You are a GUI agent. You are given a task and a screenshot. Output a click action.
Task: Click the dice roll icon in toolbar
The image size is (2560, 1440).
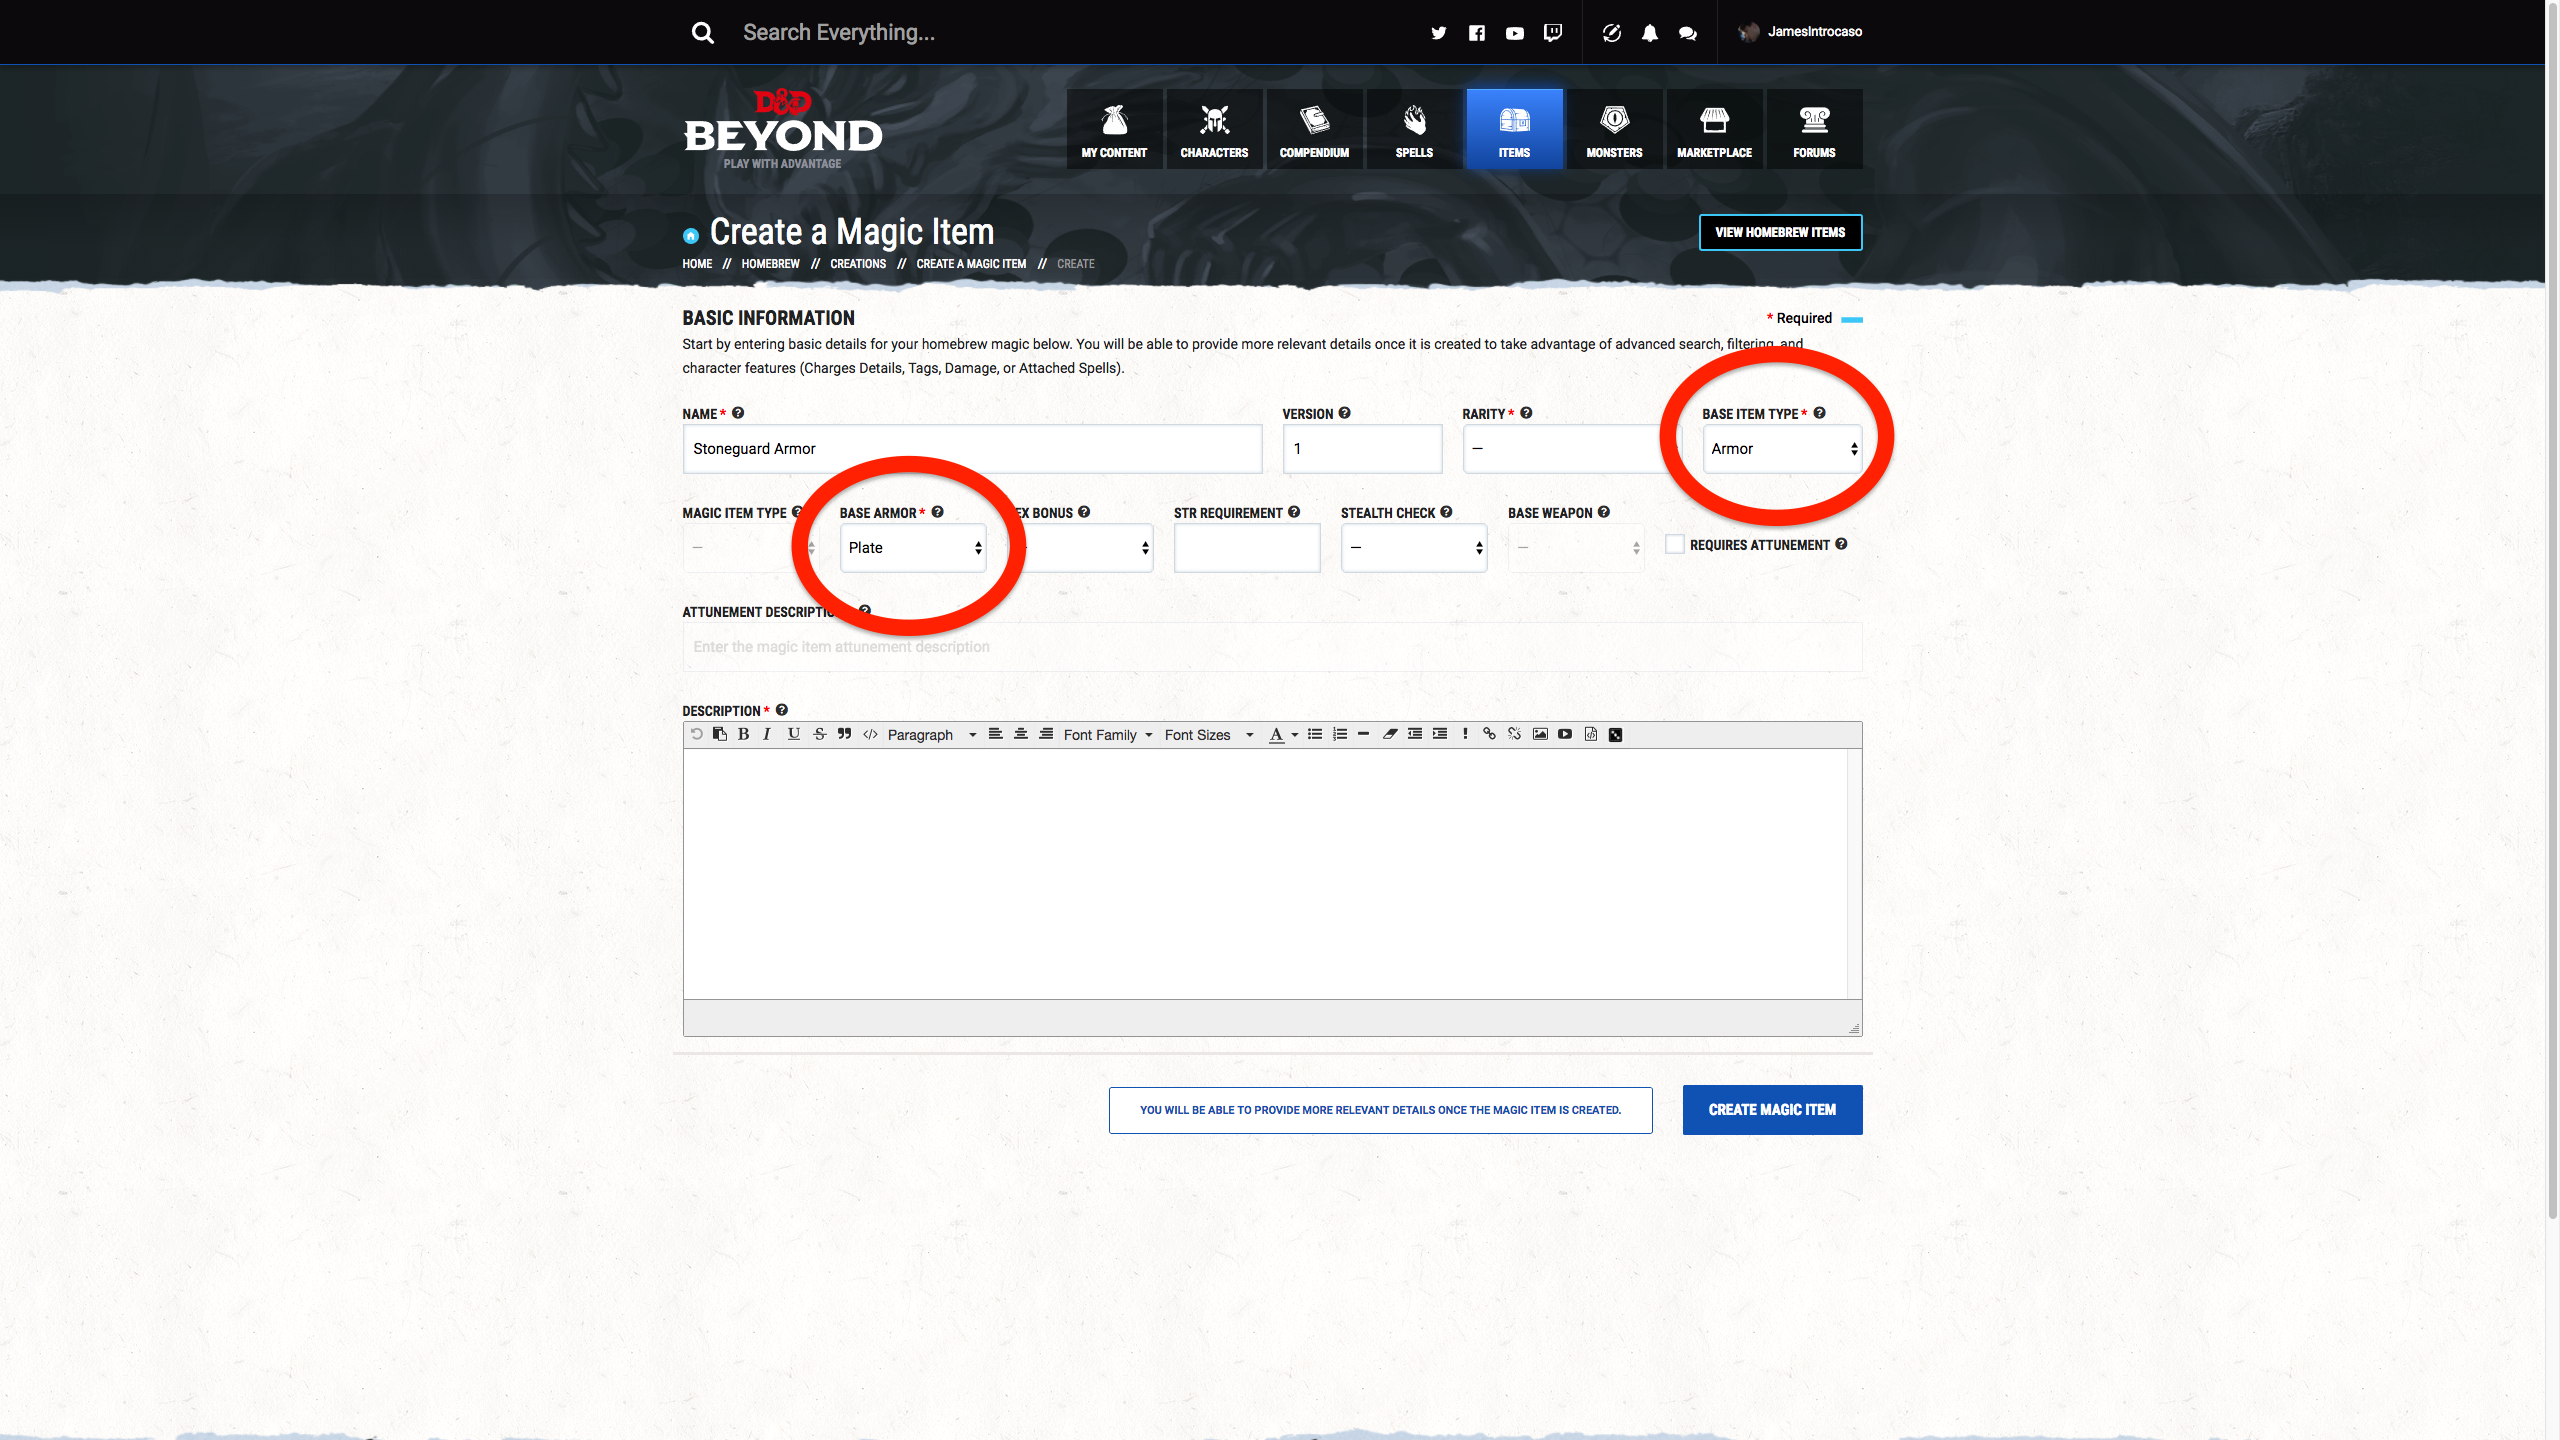(x=1616, y=734)
